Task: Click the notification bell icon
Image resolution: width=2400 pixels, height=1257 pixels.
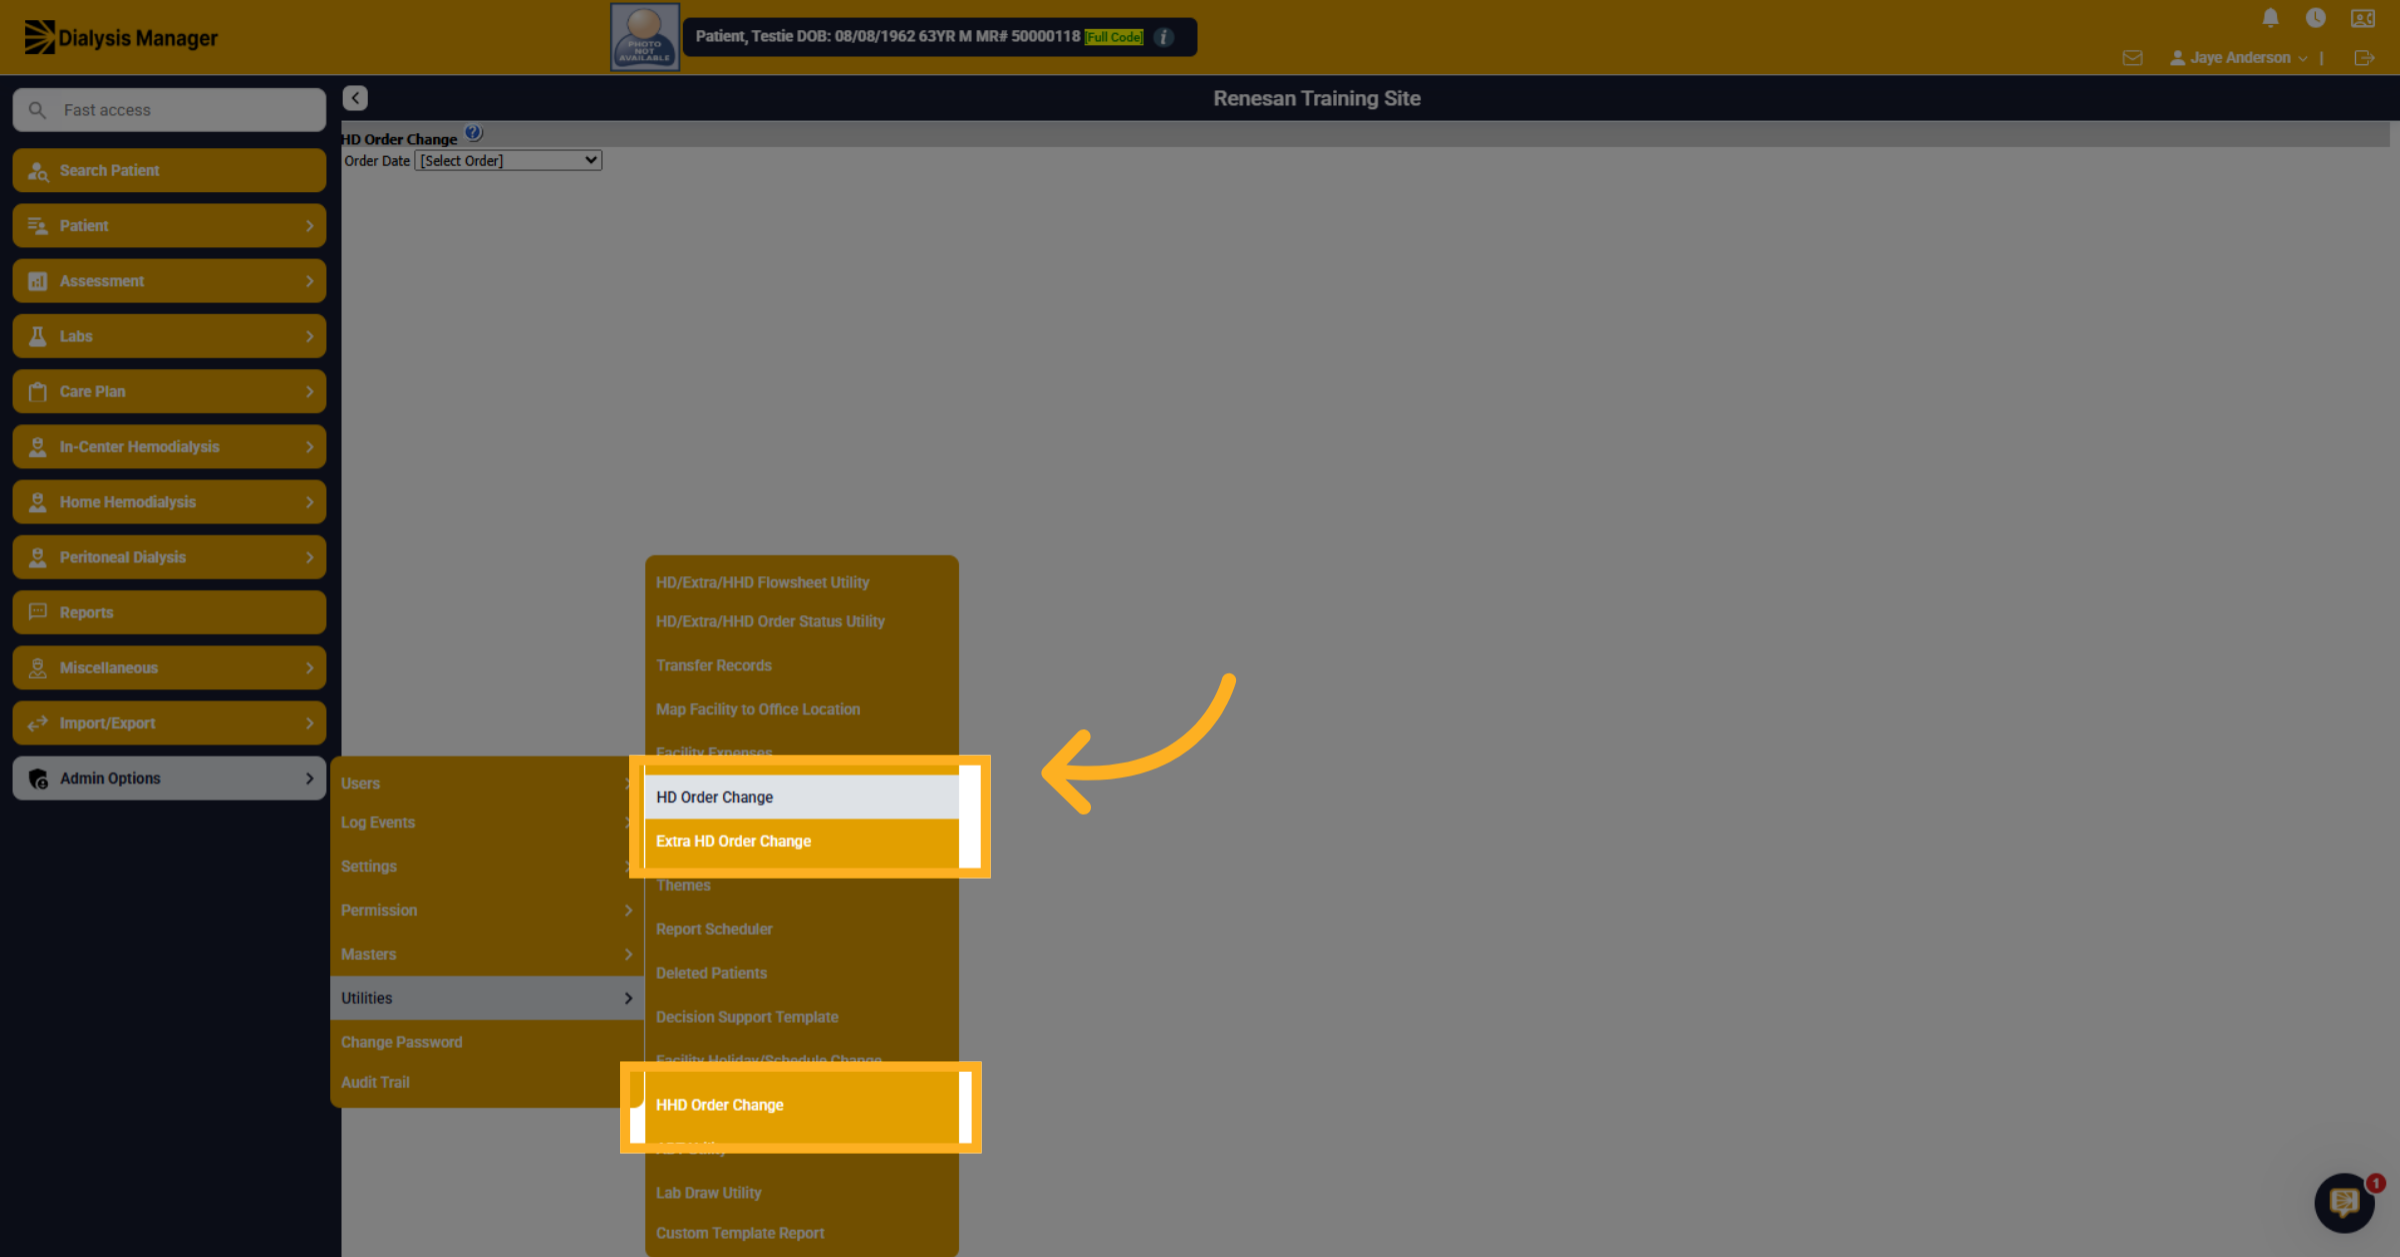Action: click(2270, 18)
